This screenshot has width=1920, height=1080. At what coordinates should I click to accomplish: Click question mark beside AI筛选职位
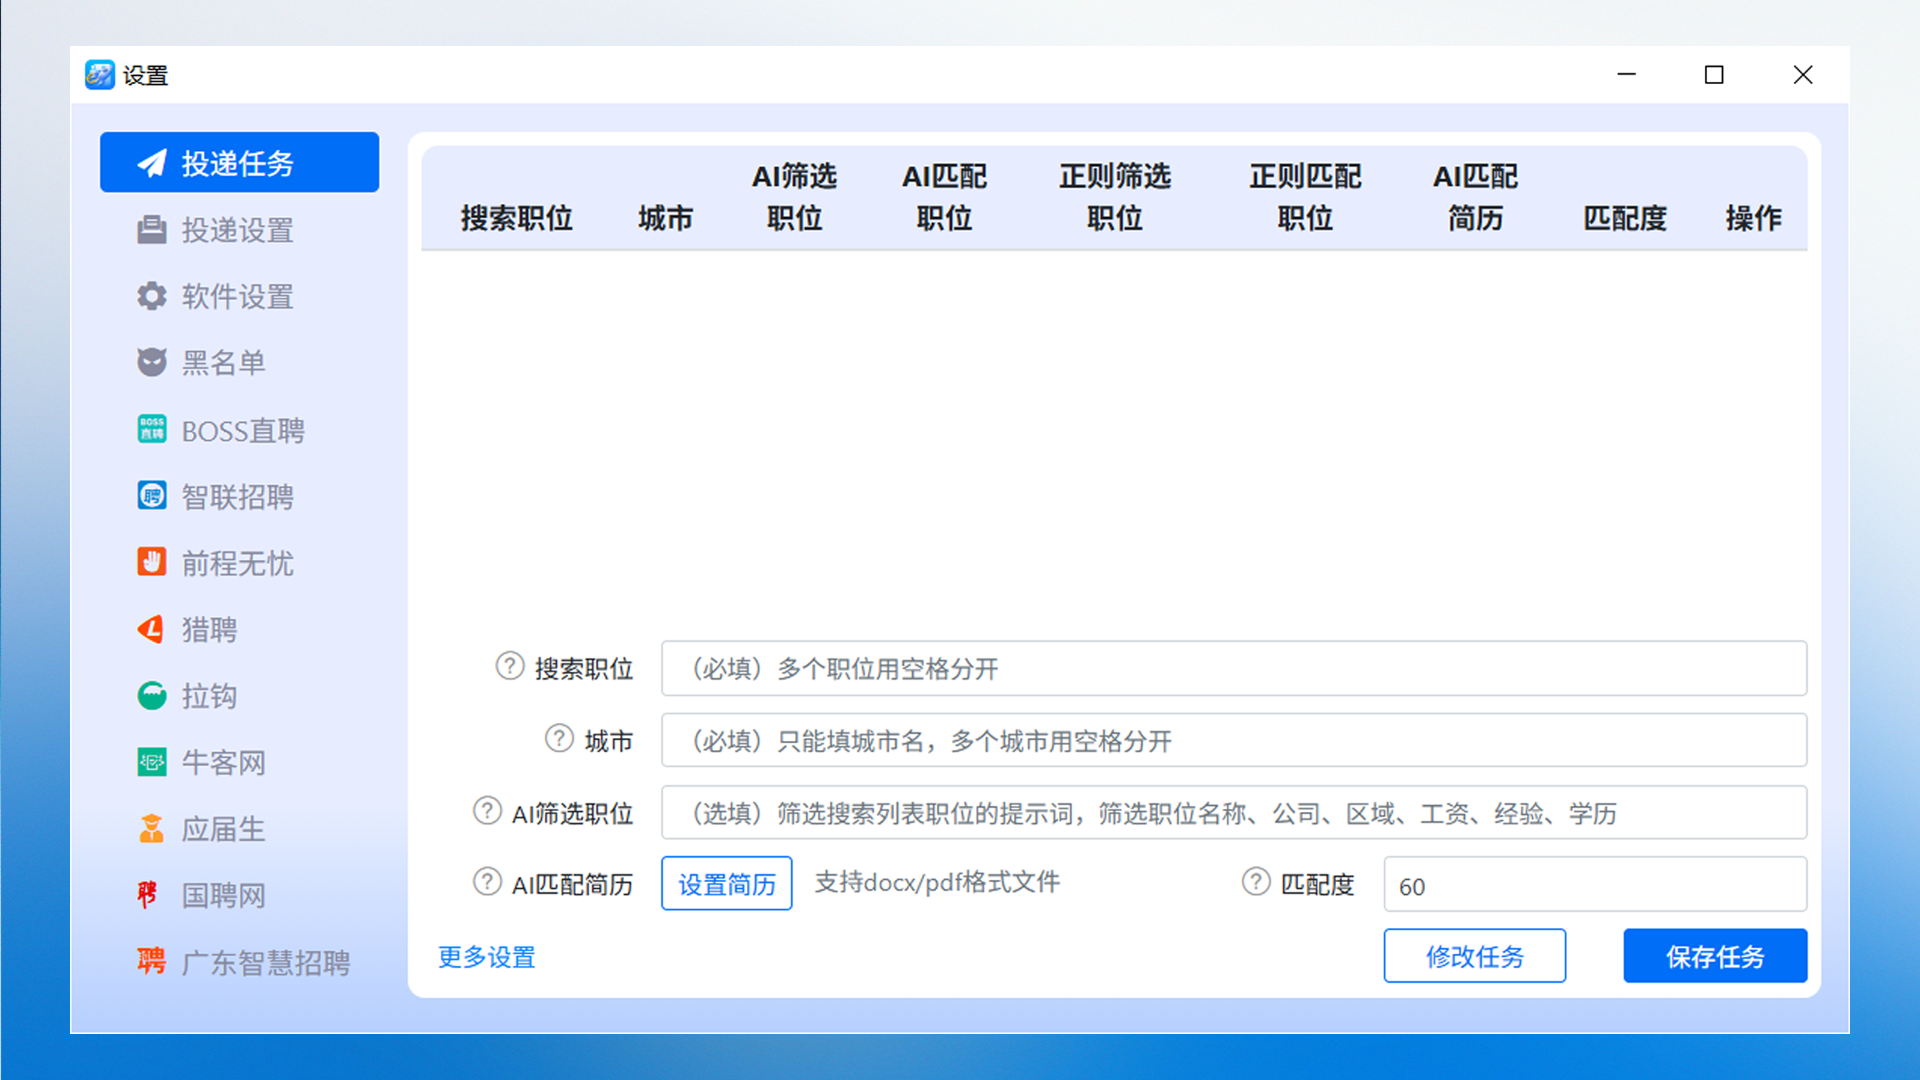point(487,811)
